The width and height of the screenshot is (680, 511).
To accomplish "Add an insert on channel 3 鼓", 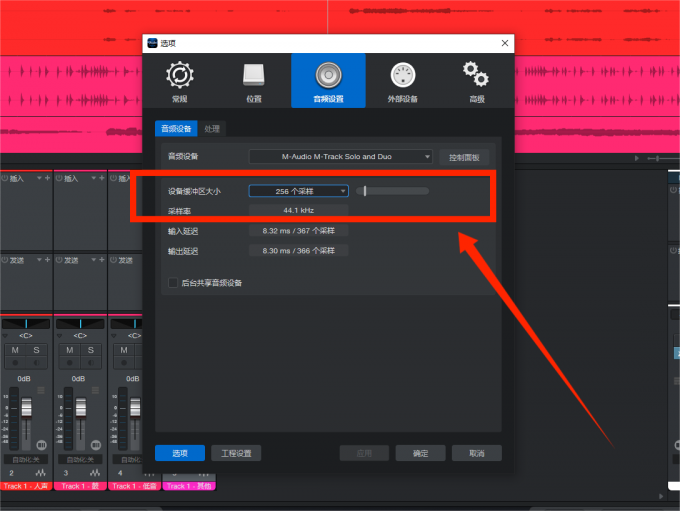I will click(102, 178).
